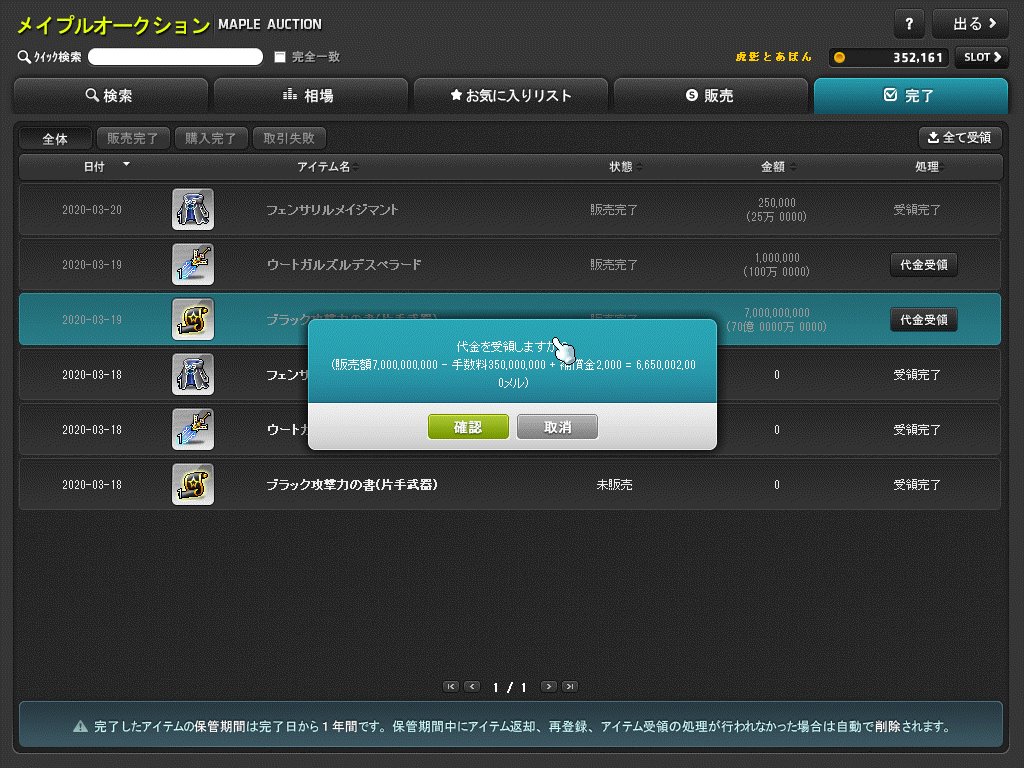Click the scroll icon in highlighted 2020-03-19 row
Image resolution: width=1024 pixels, height=768 pixels.
pyautogui.click(x=193, y=319)
